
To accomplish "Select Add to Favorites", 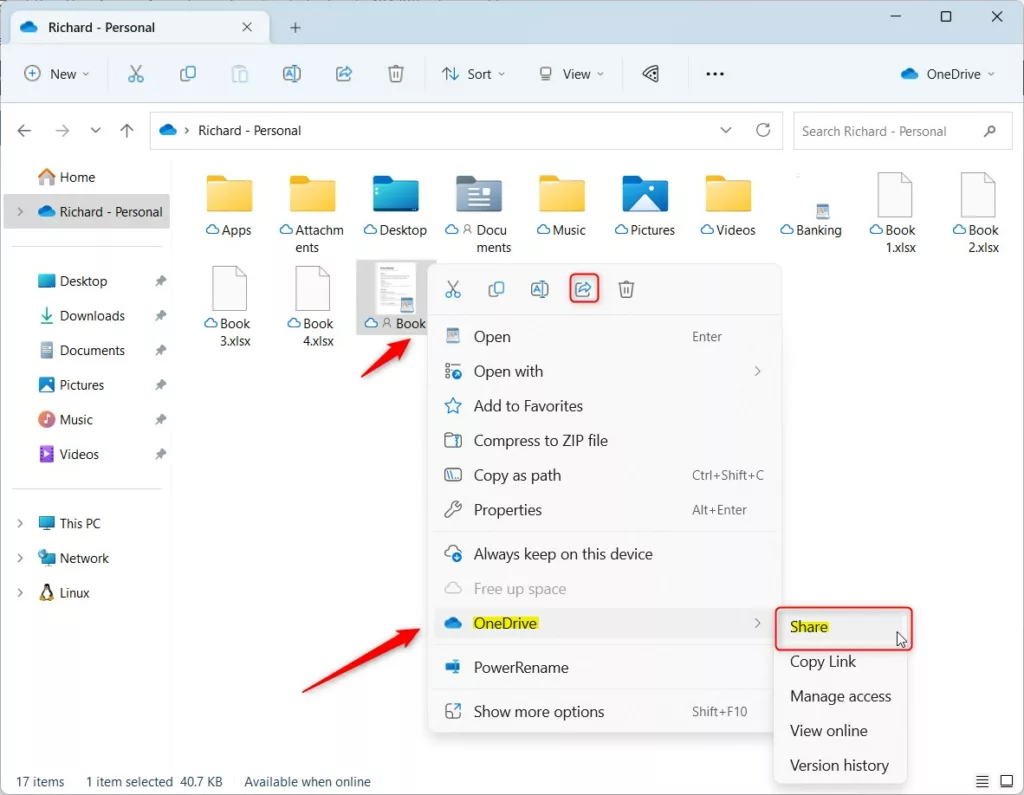I will tap(604, 406).
